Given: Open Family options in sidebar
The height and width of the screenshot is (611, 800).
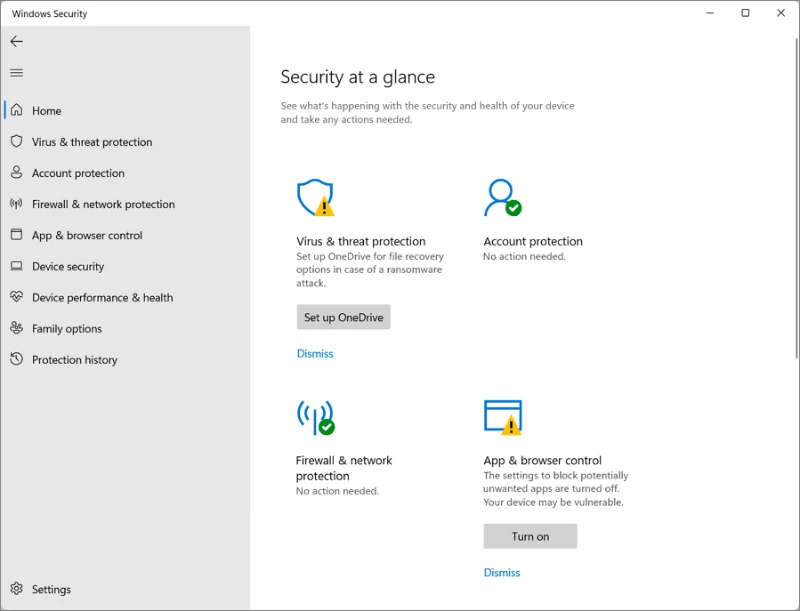Looking at the screenshot, I should [67, 329].
